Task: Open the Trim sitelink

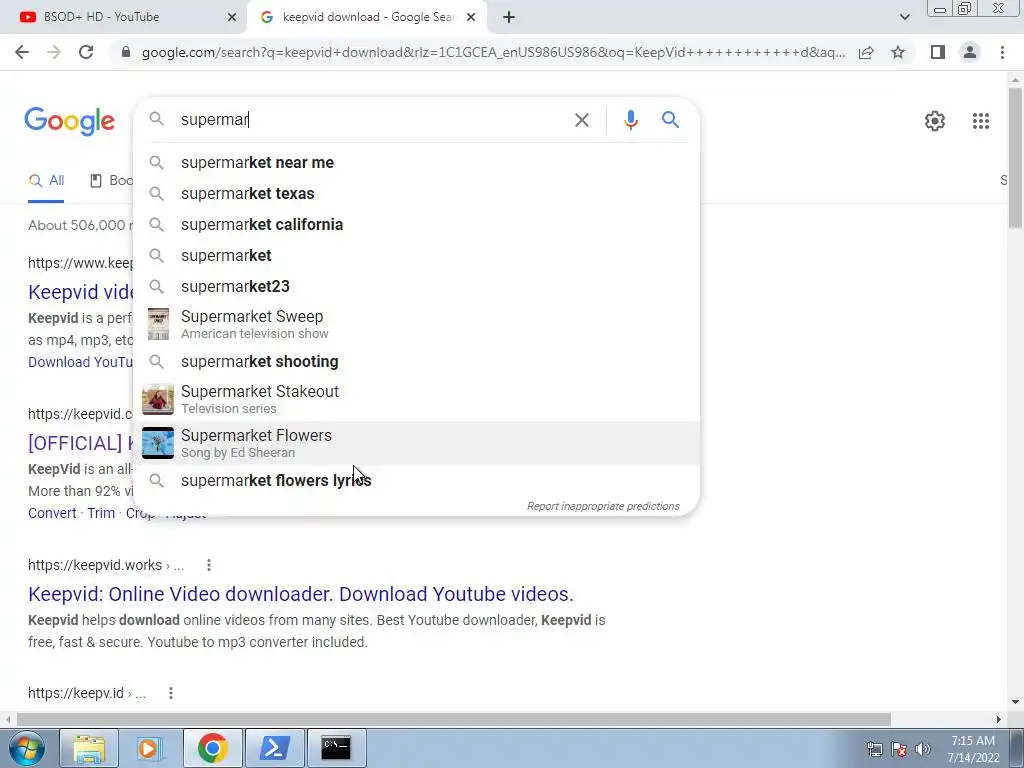Action: [101, 513]
